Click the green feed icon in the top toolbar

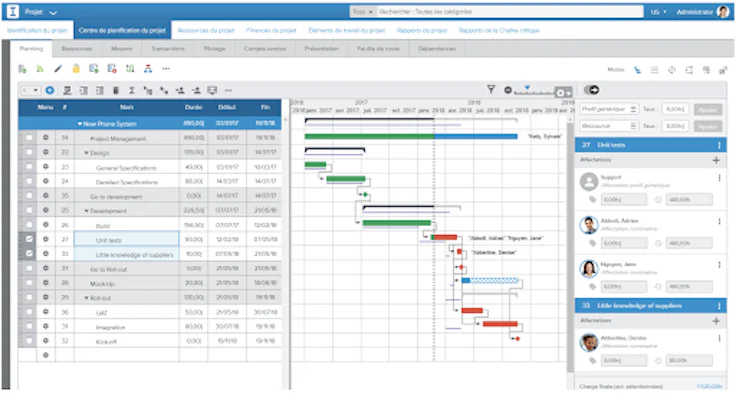[x=40, y=69]
